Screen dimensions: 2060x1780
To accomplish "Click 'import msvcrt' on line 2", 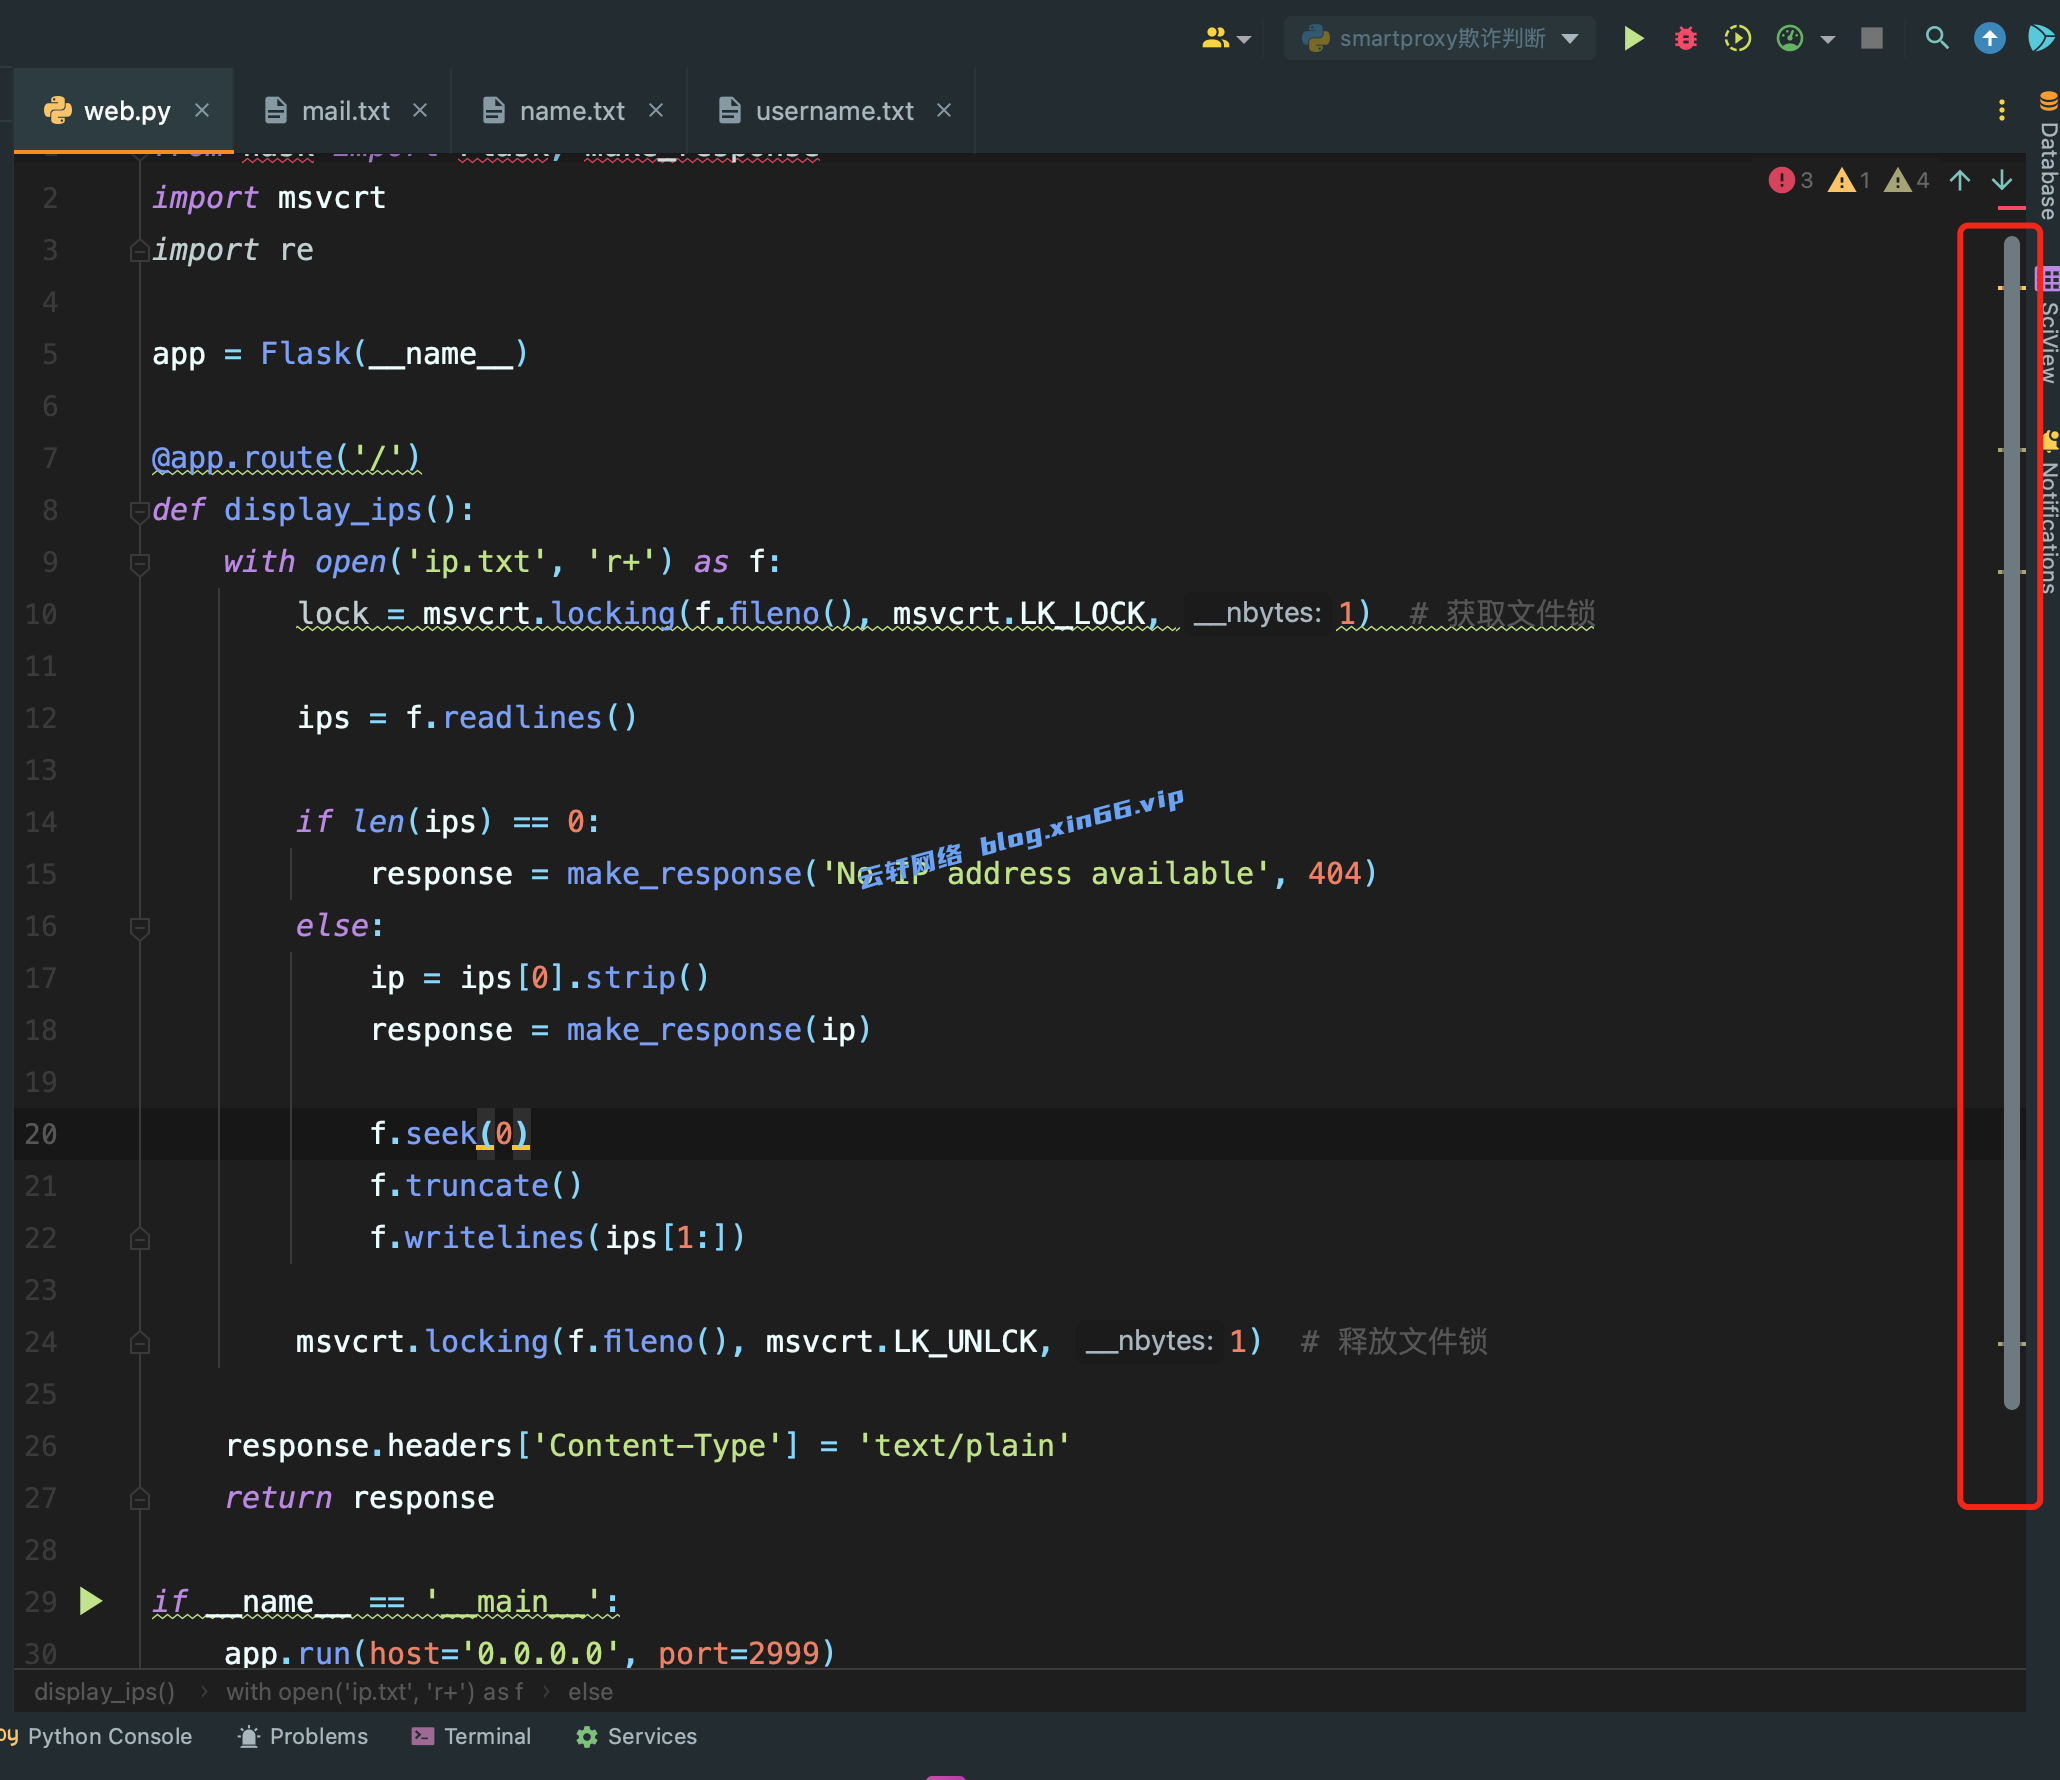I will point(269,198).
